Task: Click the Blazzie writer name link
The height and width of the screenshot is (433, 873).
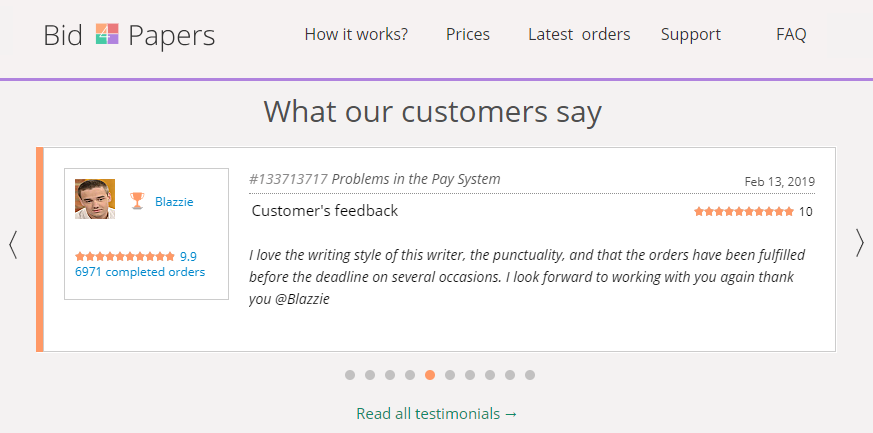Action: 174,201
